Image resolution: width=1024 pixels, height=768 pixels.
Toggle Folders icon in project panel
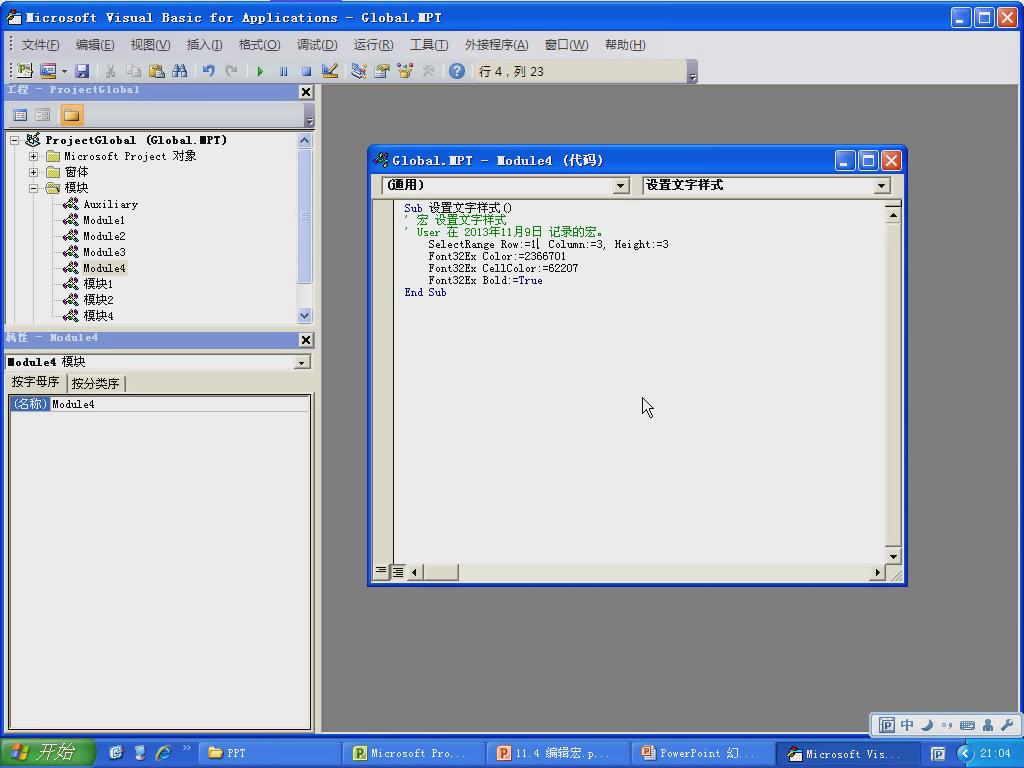71,116
